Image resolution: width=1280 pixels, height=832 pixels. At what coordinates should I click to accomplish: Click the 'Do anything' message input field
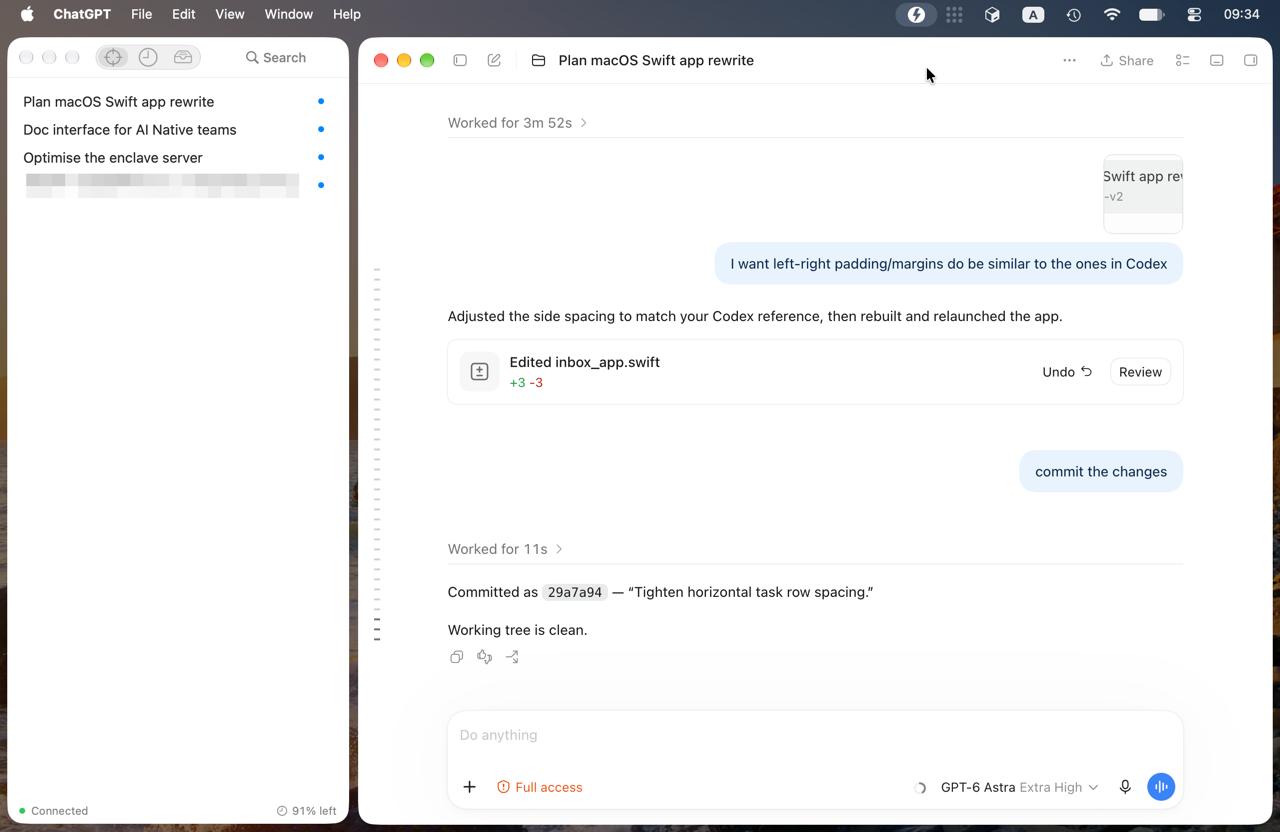click(815, 735)
